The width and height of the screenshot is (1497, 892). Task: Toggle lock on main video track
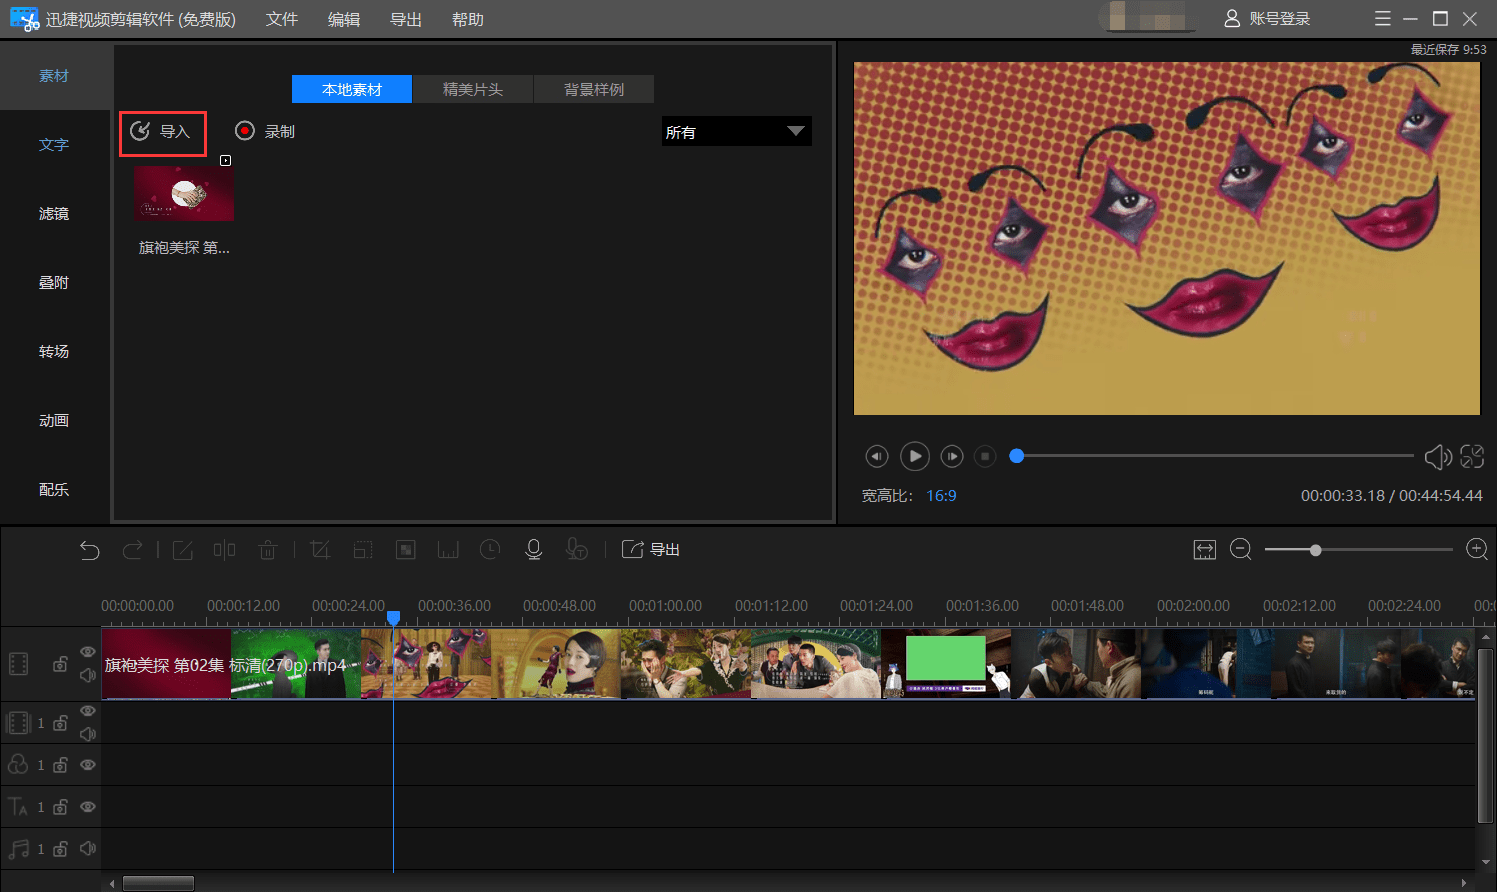tap(60, 664)
